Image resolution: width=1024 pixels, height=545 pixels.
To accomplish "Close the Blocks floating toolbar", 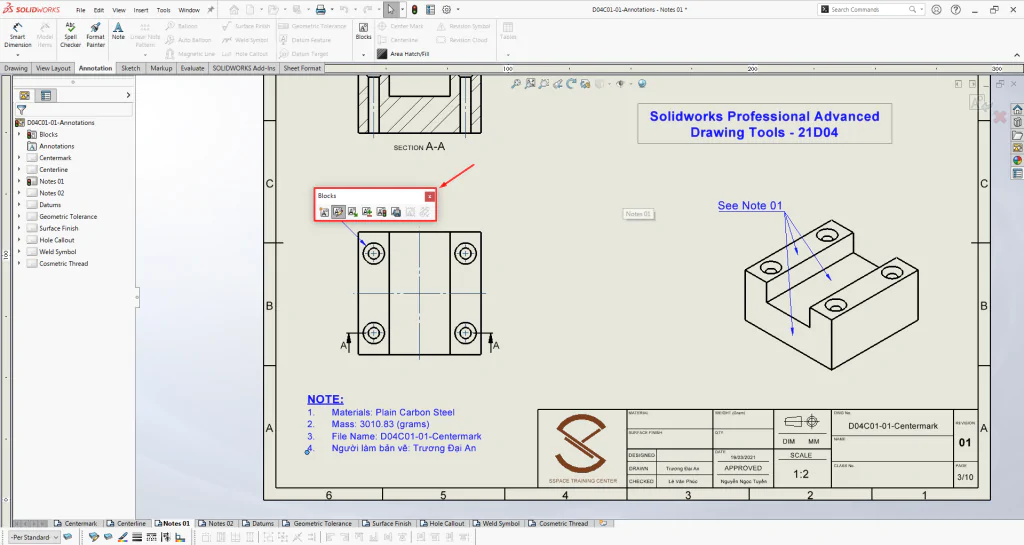I will point(429,196).
